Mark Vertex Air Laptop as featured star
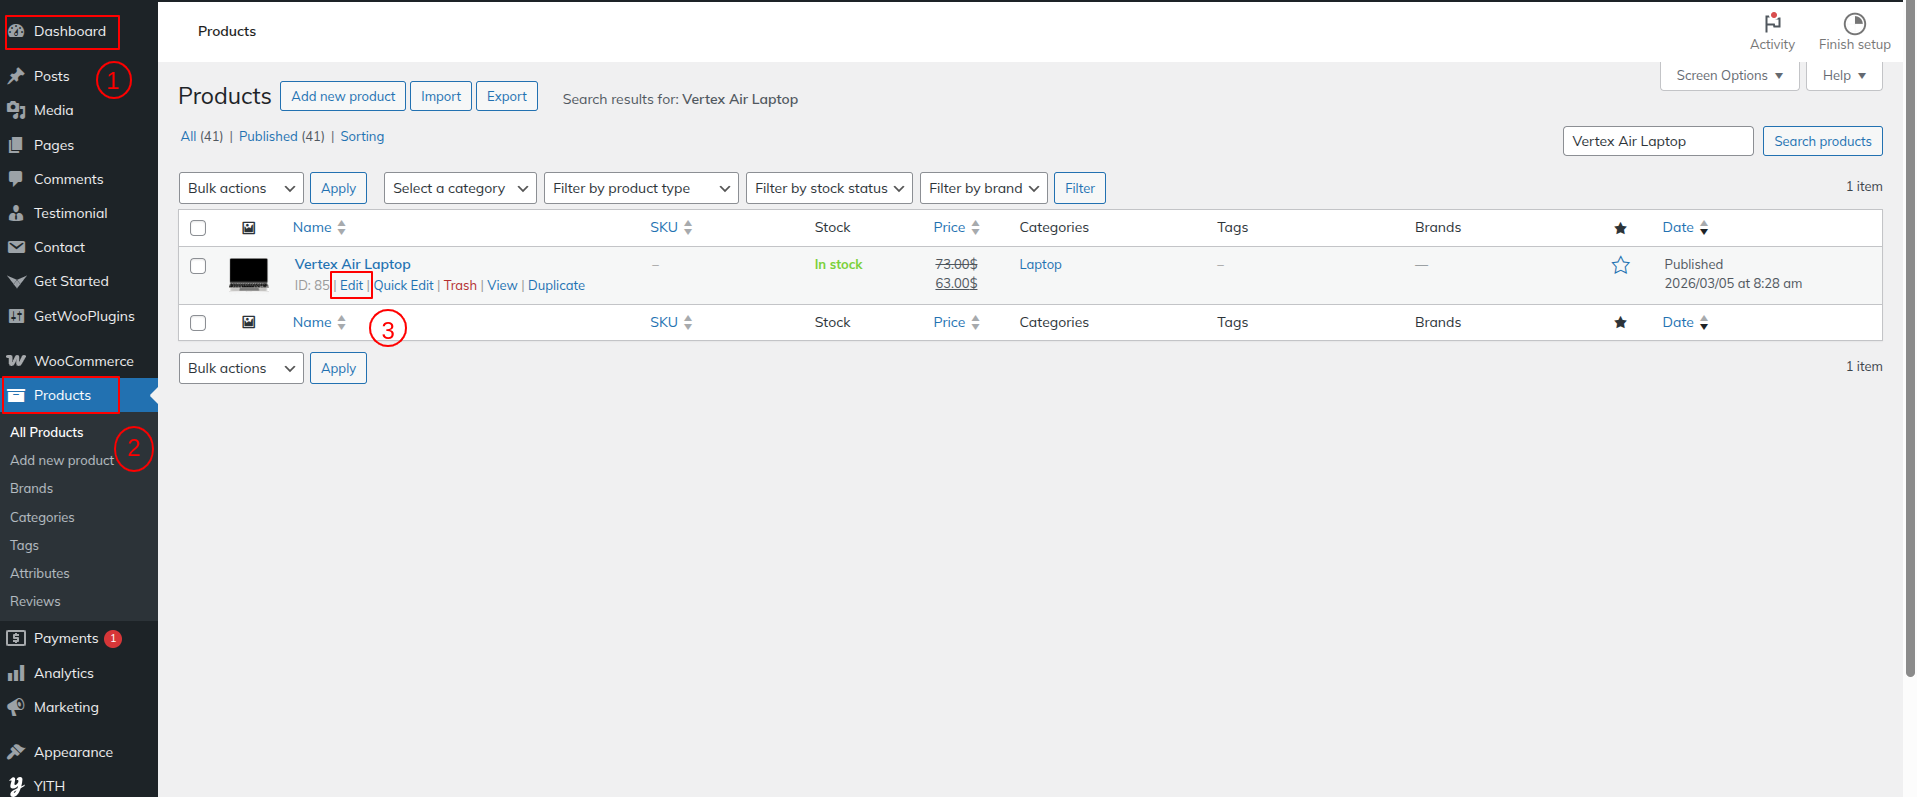This screenshot has height=797, width=1917. point(1620,265)
